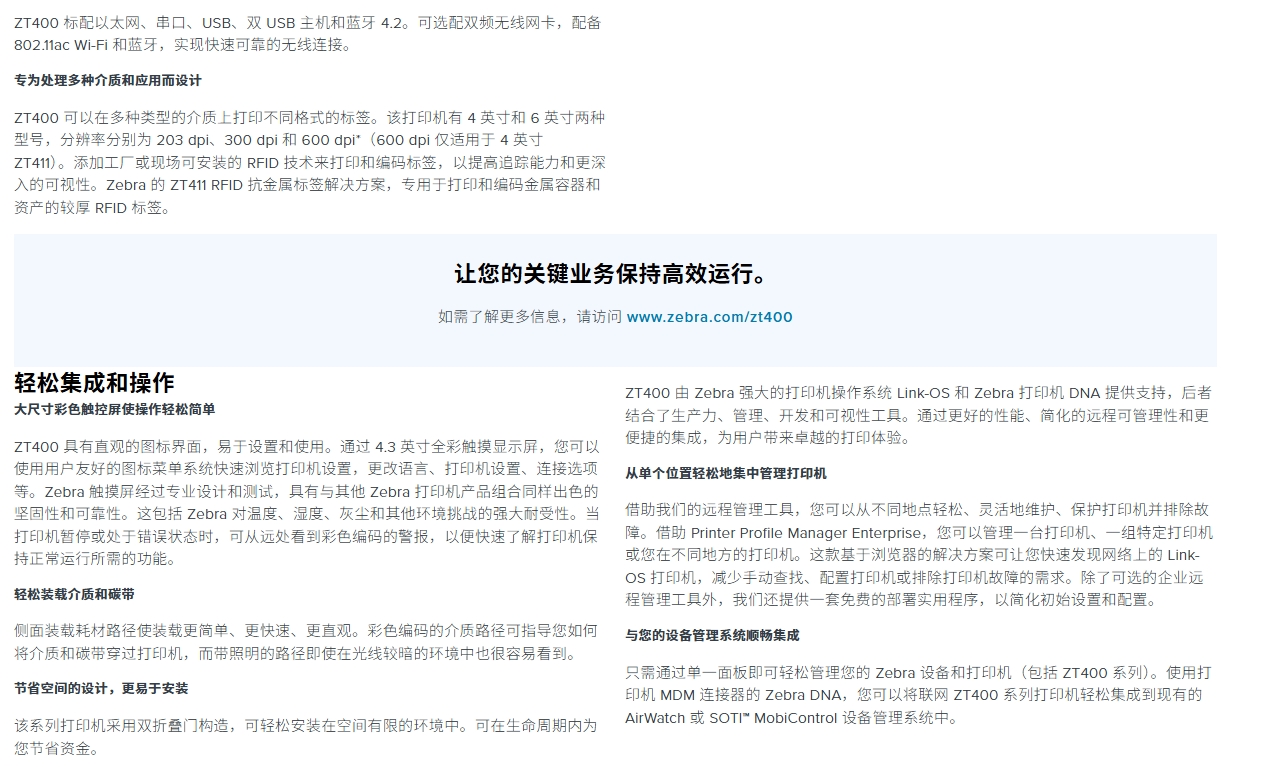Click the subheading 轻松装载介质和碳带
Viewport: 1261px width, 767px height.
tap(74, 595)
